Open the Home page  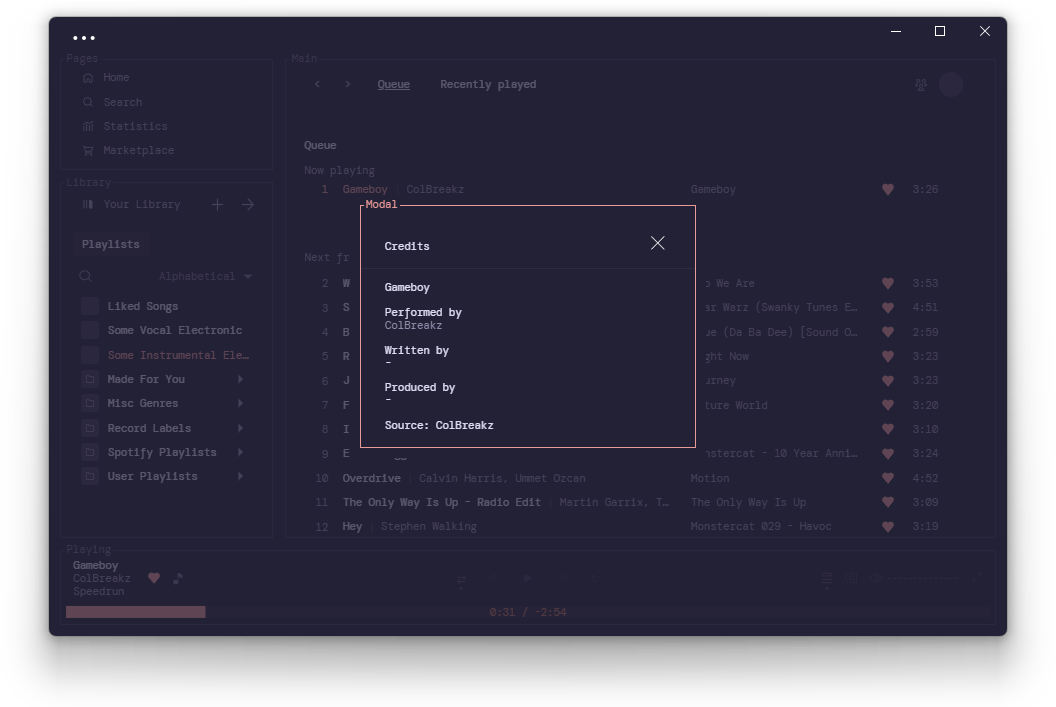click(x=106, y=77)
